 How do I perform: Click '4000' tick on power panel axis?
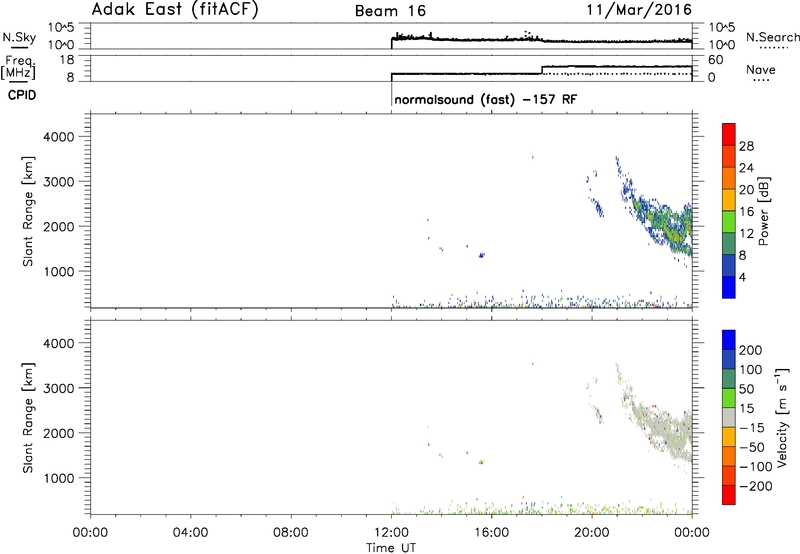59,137
